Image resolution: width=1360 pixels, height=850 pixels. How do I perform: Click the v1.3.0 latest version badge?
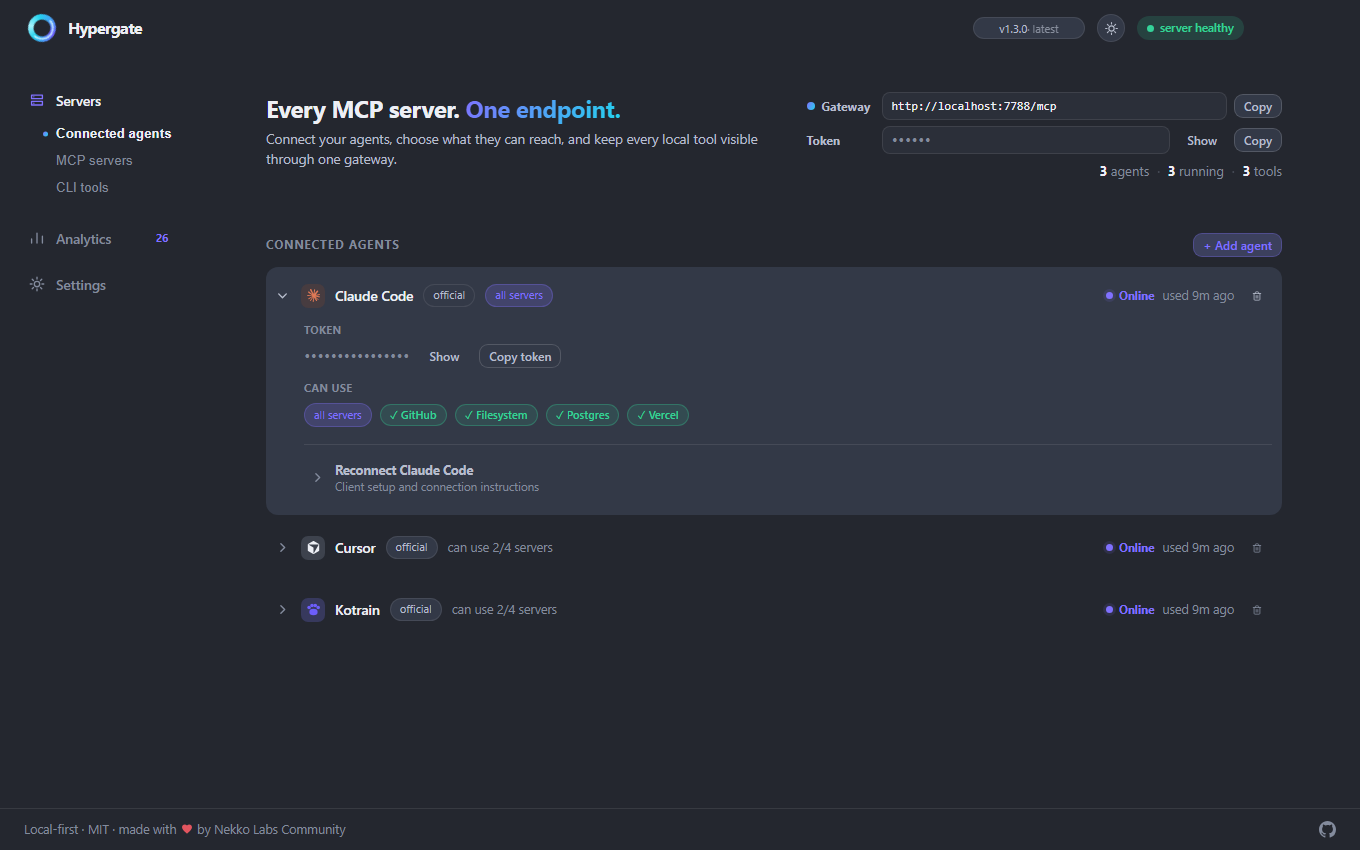point(1029,28)
